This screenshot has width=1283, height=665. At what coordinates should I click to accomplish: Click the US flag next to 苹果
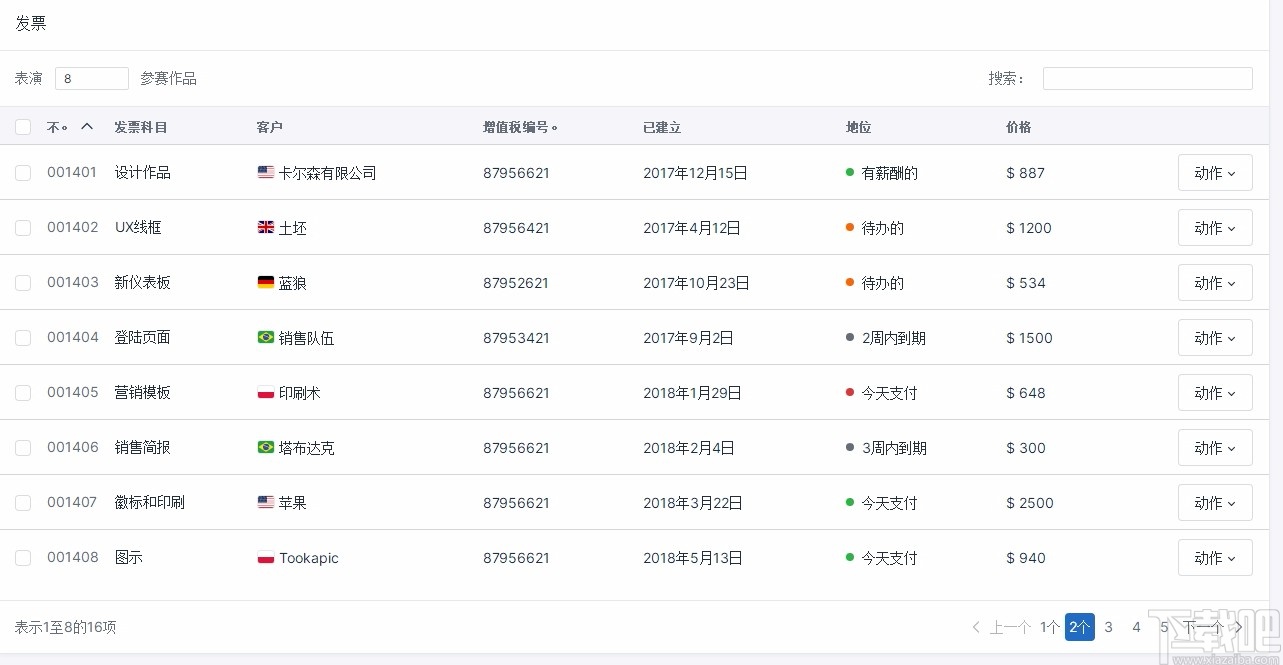click(x=265, y=502)
